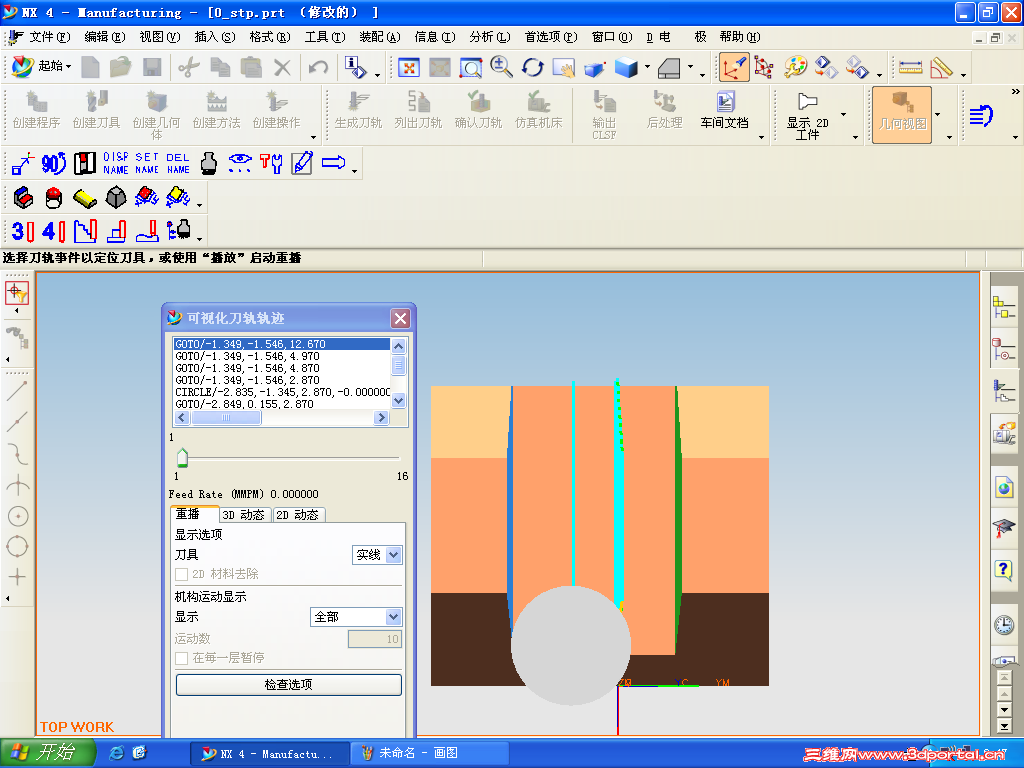Click the Create Method (创建方法) icon
This screenshot has height=768, width=1024.
tap(216, 110)
